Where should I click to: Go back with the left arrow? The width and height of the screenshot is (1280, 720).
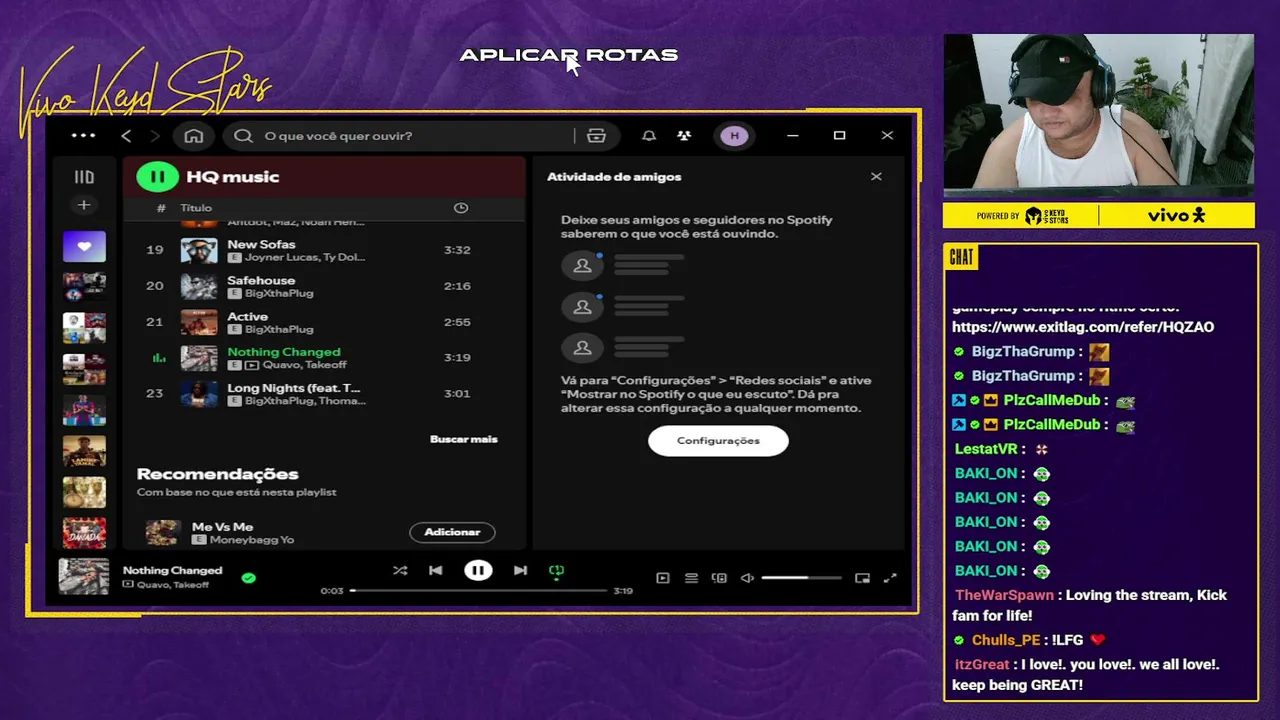[x=126, y=136]
